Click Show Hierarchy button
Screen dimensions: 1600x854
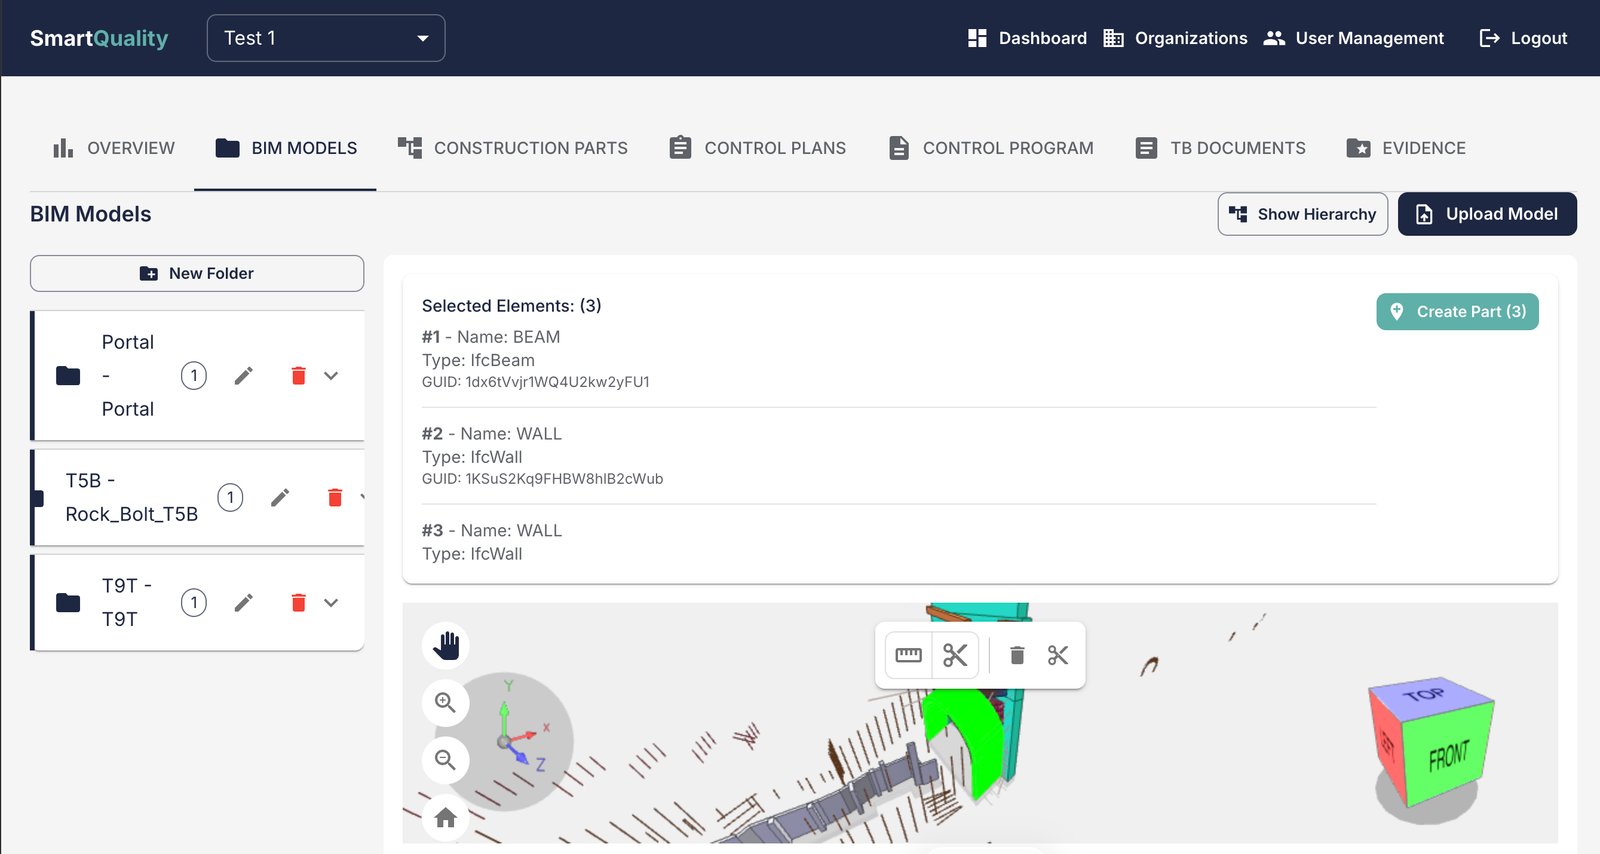[1302, 214]
